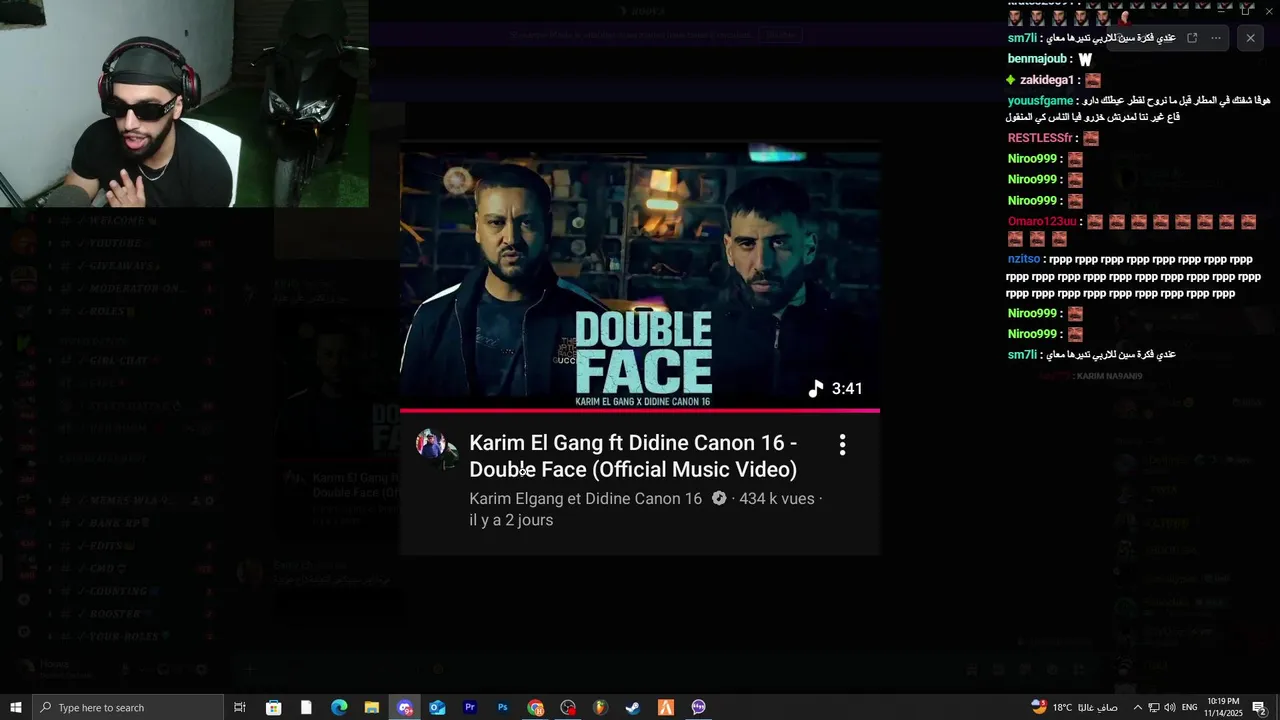Image resolution: width=1280 pixels, height=720 pixels.
Task: Click the username Omaro123uu in chat
Action: tap(1042, 221)
